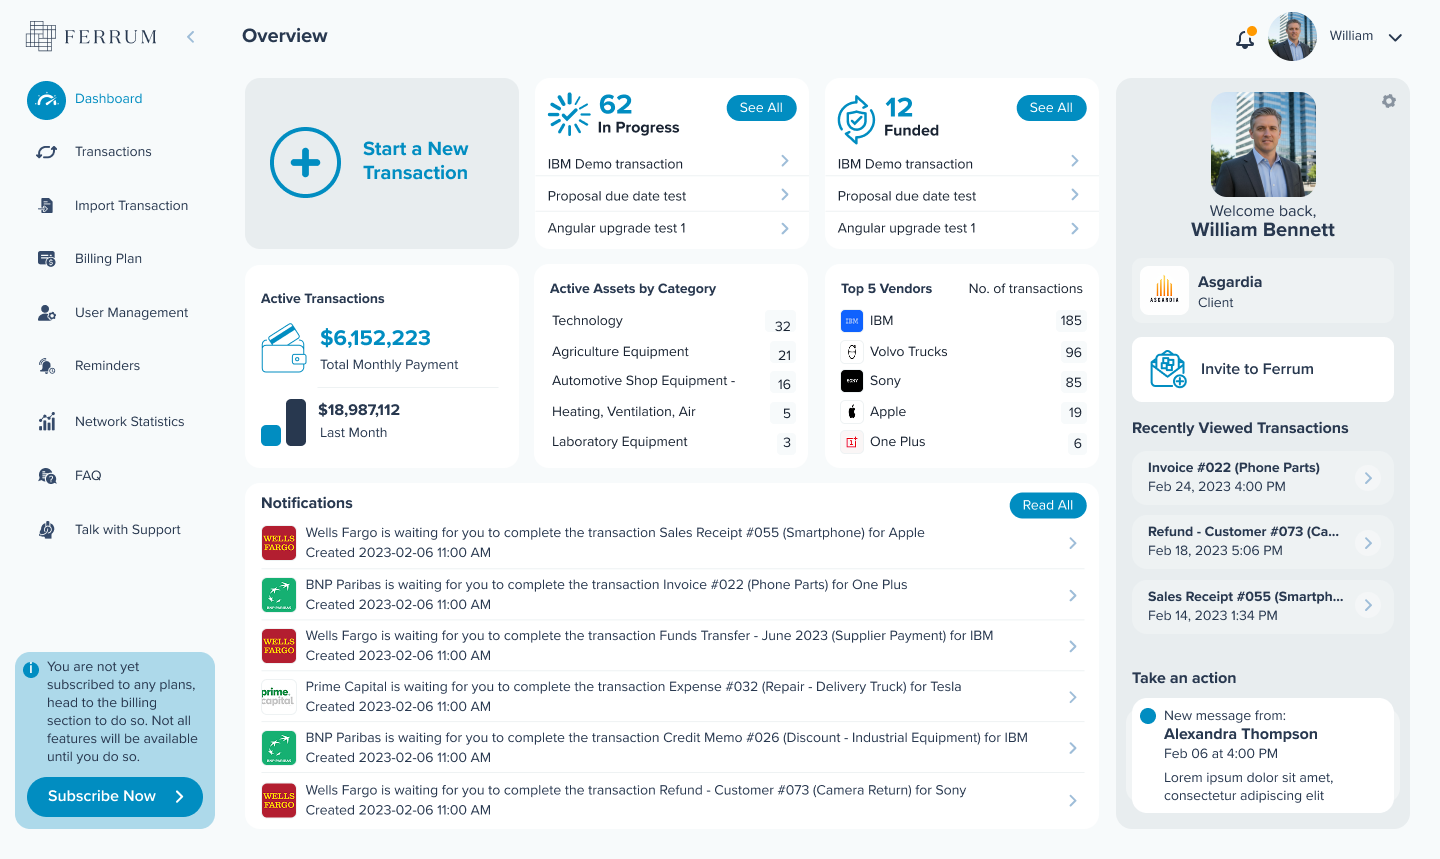Open Prime Capital Expense #032 notification chevron

pyautogui.click(x=1073, y=697)
